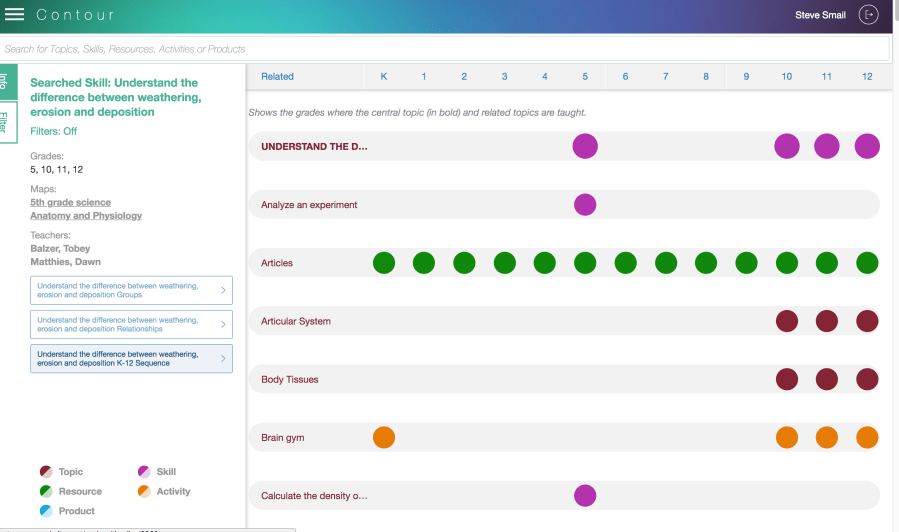Click the Brain gym orange dot at grade K
Viewport: 899px width, 532px height.
pyautogui.click(x=384, y=437)
